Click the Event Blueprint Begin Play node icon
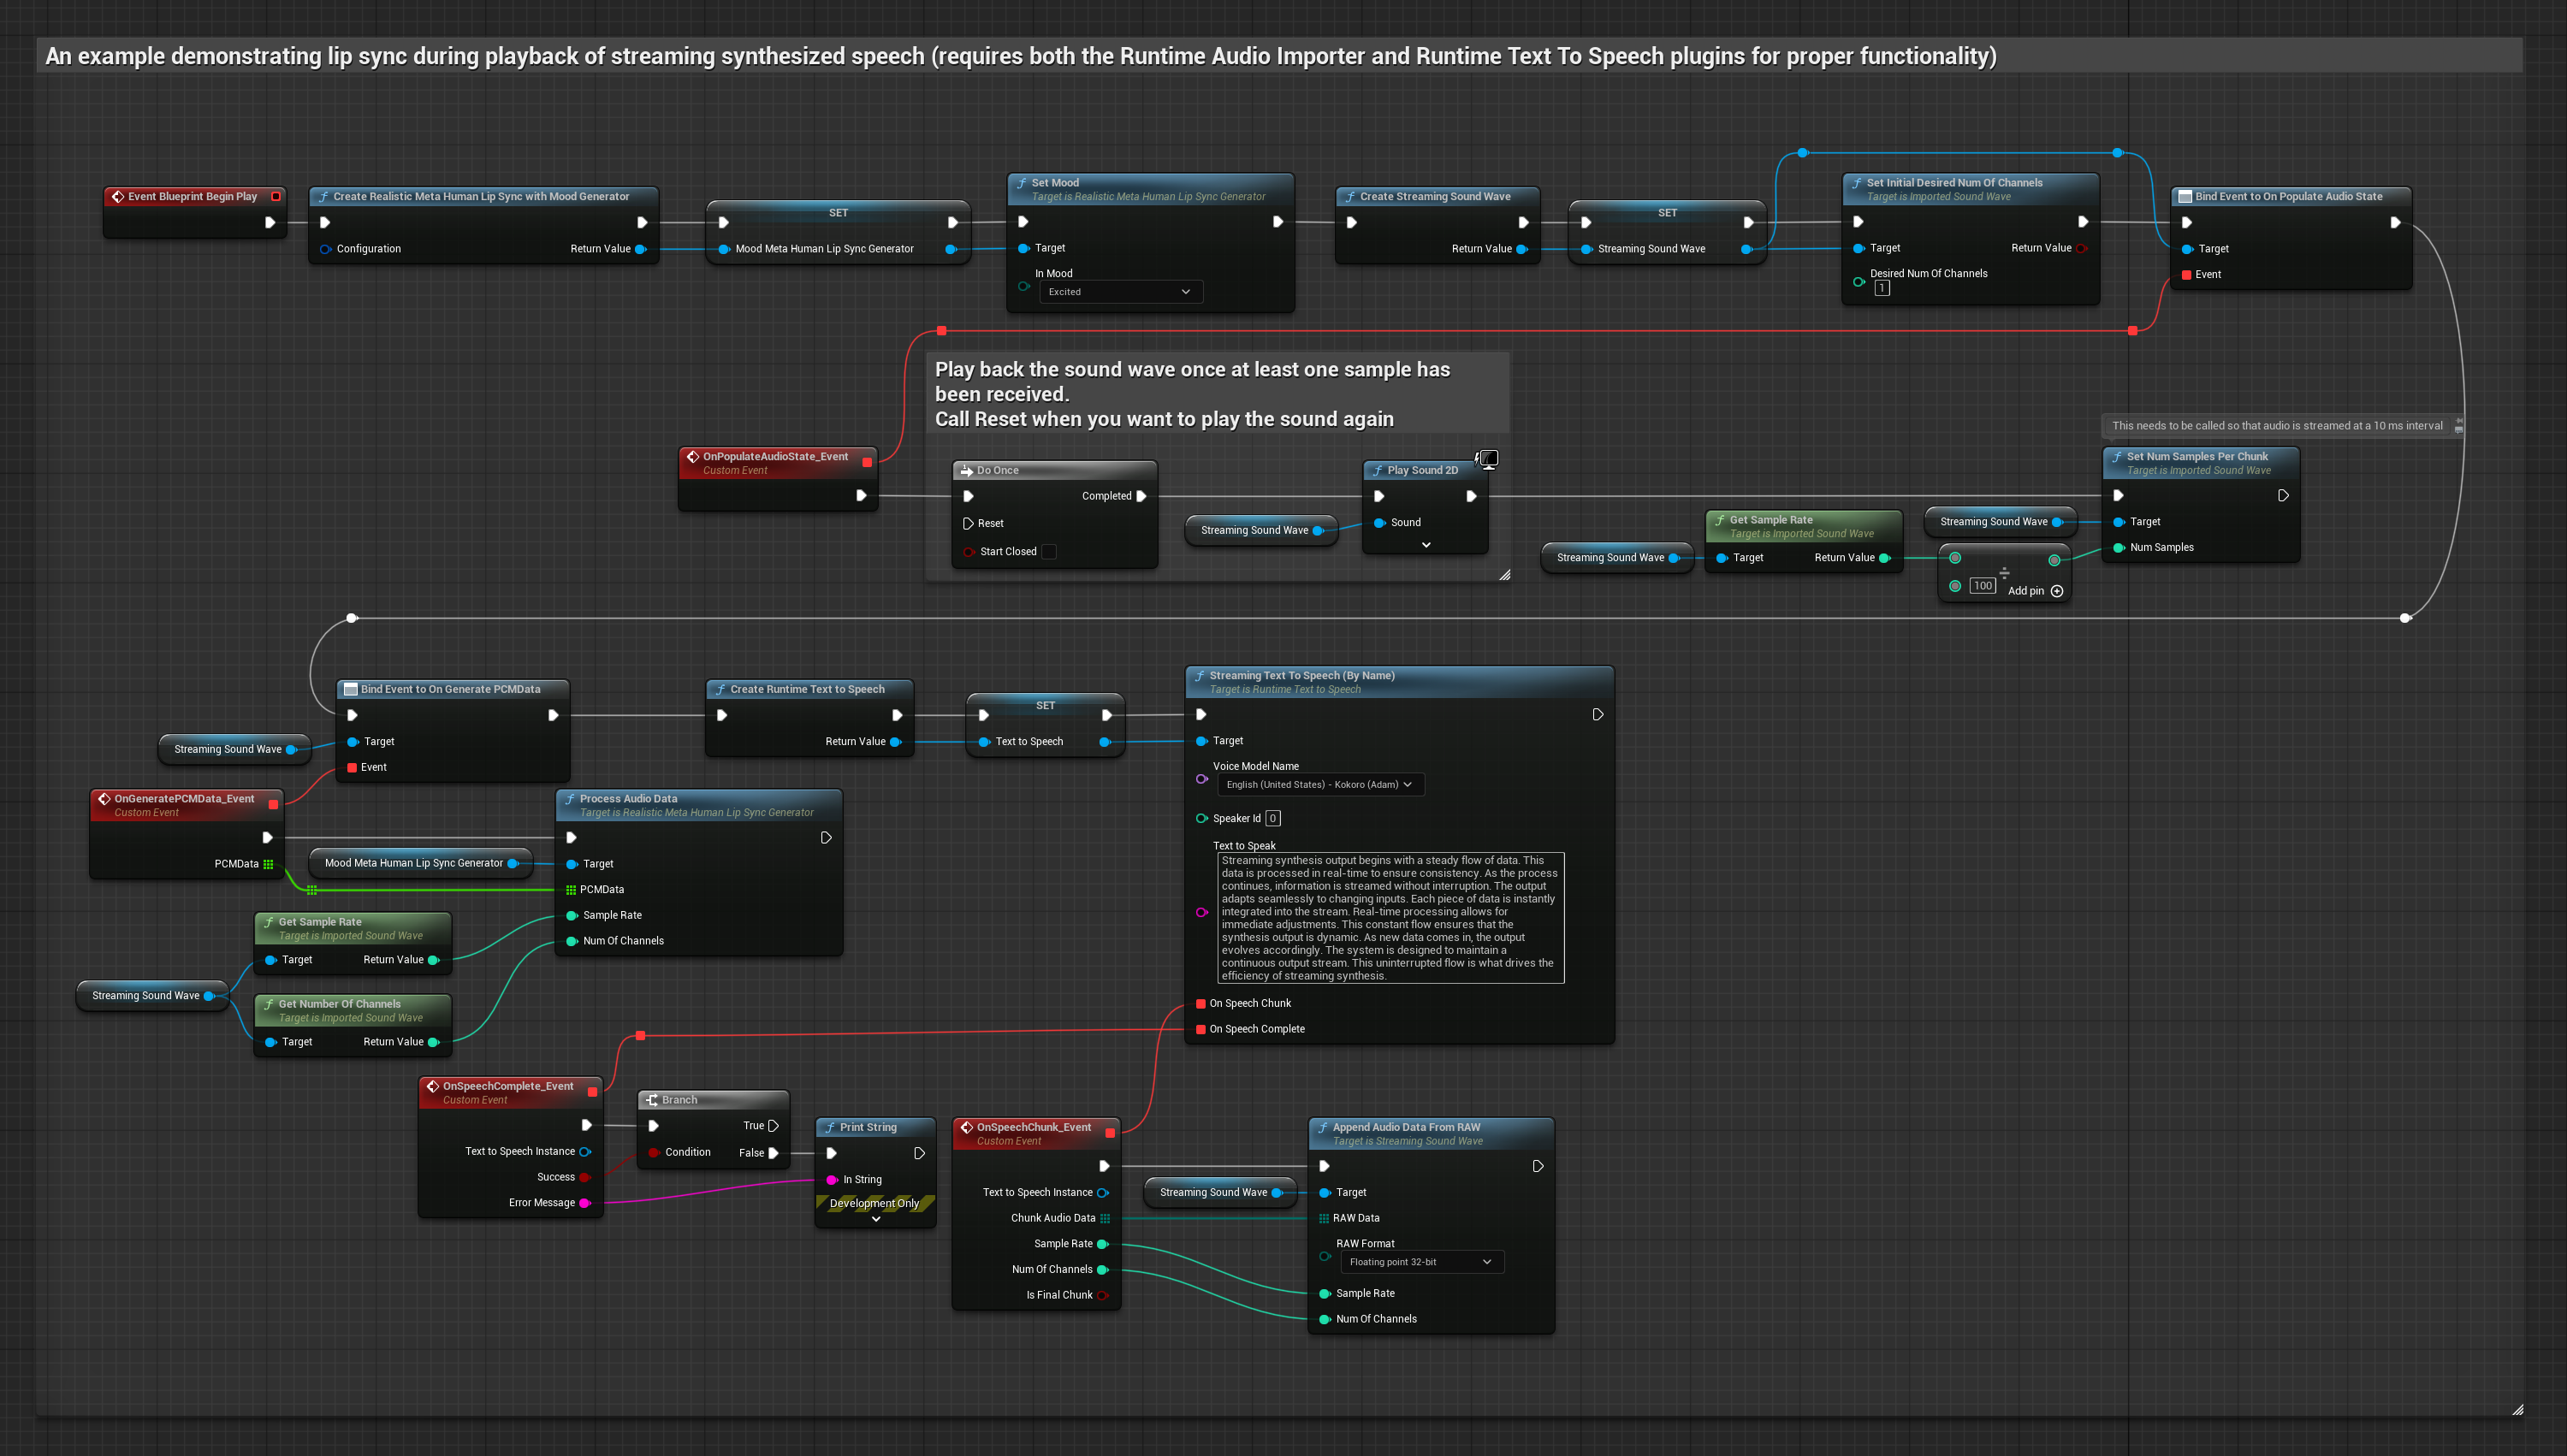The height and width of the screenshot is (1456, 2567). [x=117, y=197]
